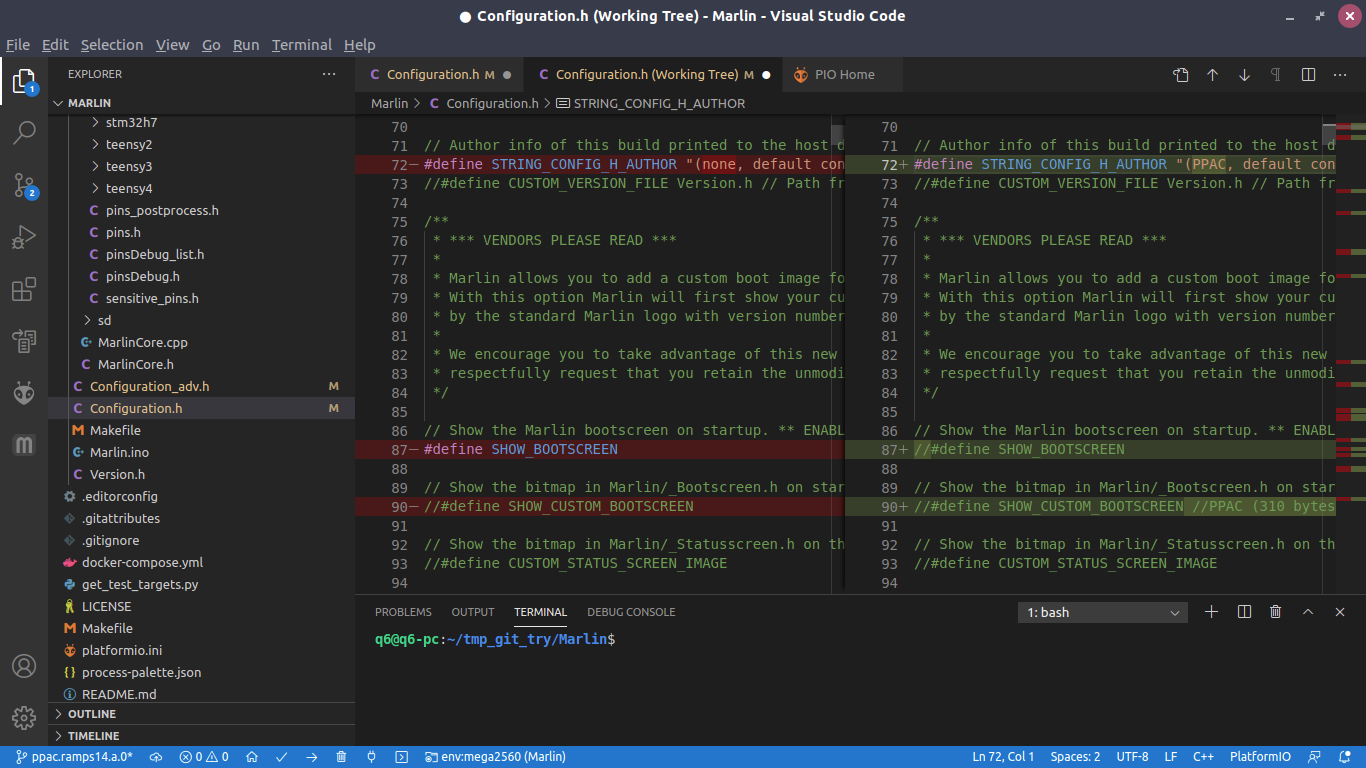Open the PlatformIO alien icon view

coord(24,393)
